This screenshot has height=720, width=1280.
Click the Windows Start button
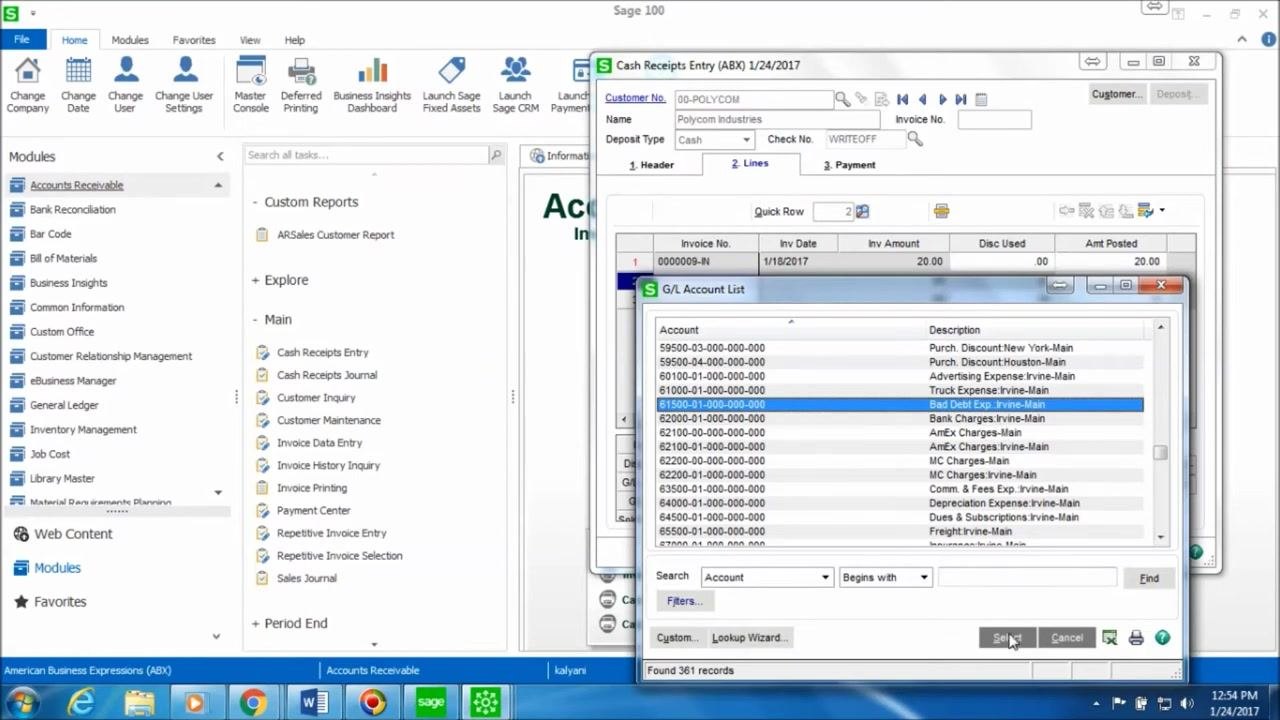point(22,702)
